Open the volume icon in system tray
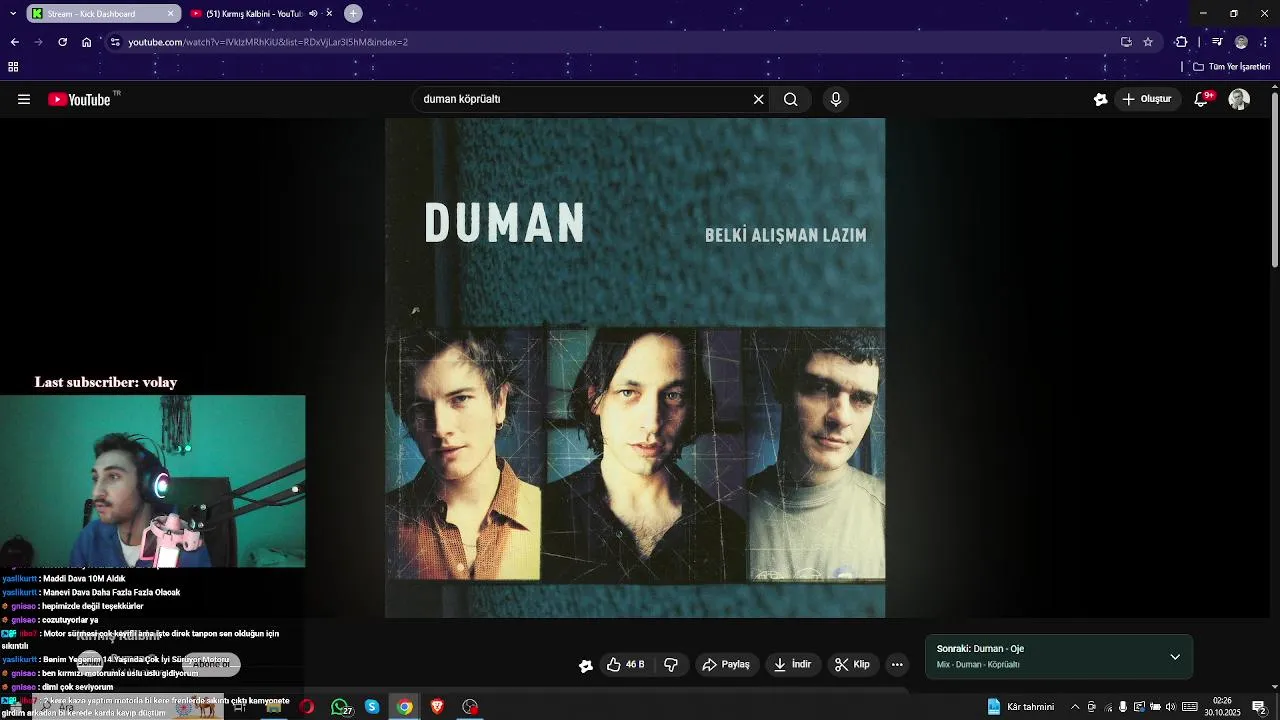This screenshot has height=720, width=1280. pos(1170,707)
